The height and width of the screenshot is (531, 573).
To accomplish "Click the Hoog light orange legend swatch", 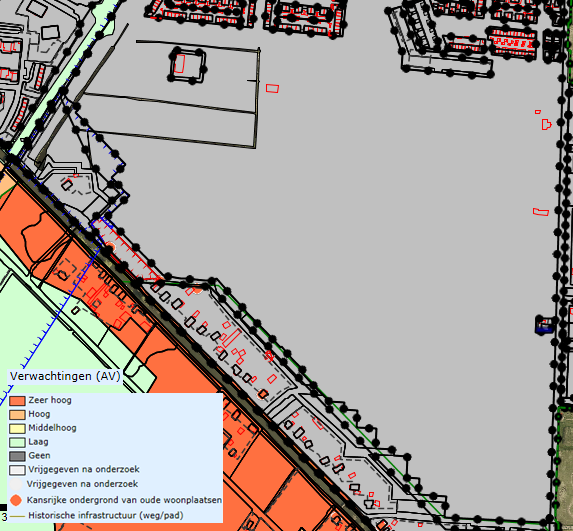I will point(17,414).
